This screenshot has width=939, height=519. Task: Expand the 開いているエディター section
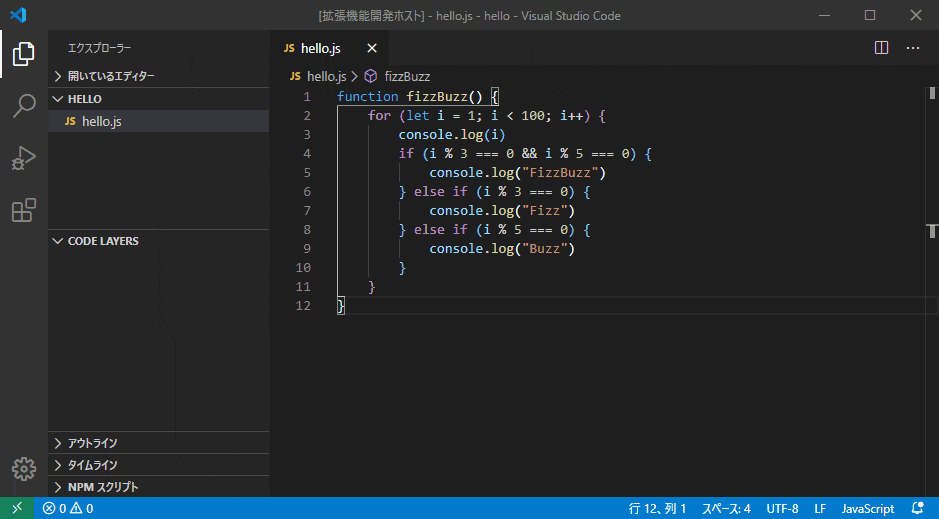159,76
